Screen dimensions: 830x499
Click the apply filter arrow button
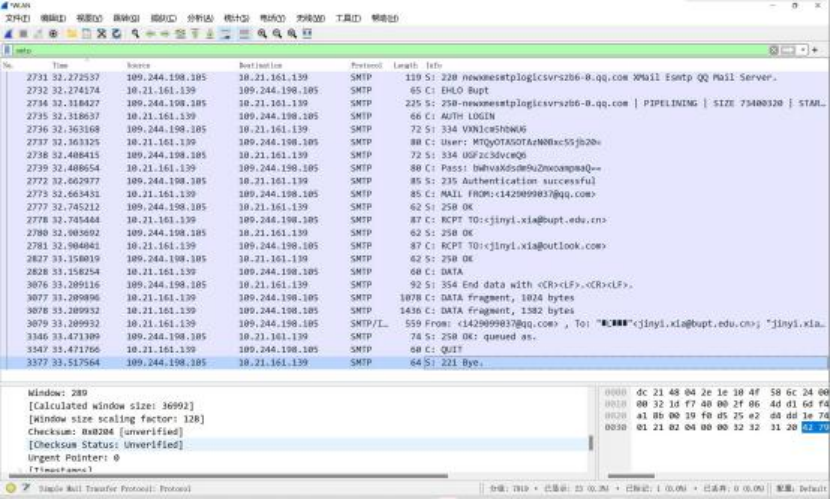(787, 50)
